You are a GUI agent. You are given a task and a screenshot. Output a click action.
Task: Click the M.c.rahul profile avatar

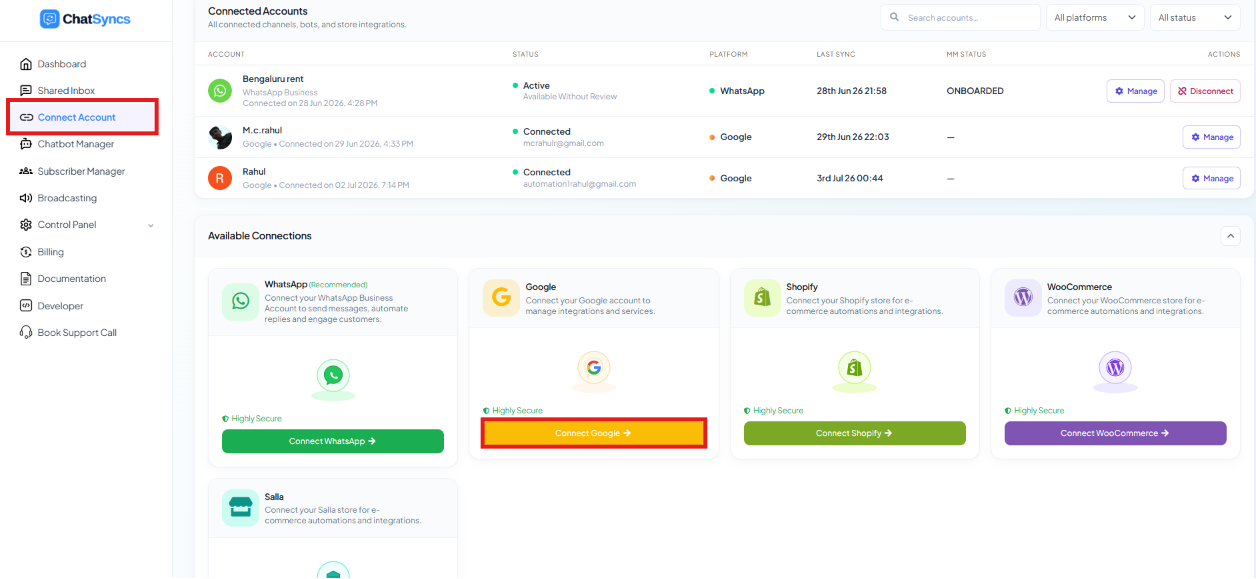pos(220,137)
